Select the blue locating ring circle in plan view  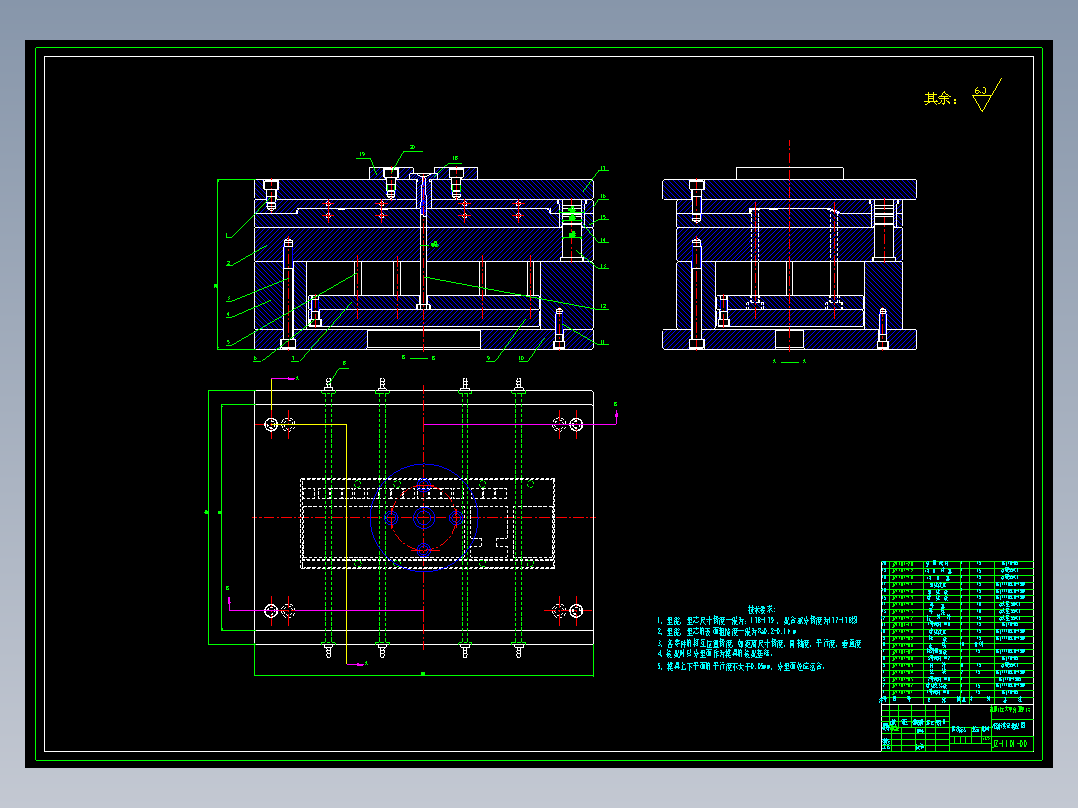tap(424, 517)
